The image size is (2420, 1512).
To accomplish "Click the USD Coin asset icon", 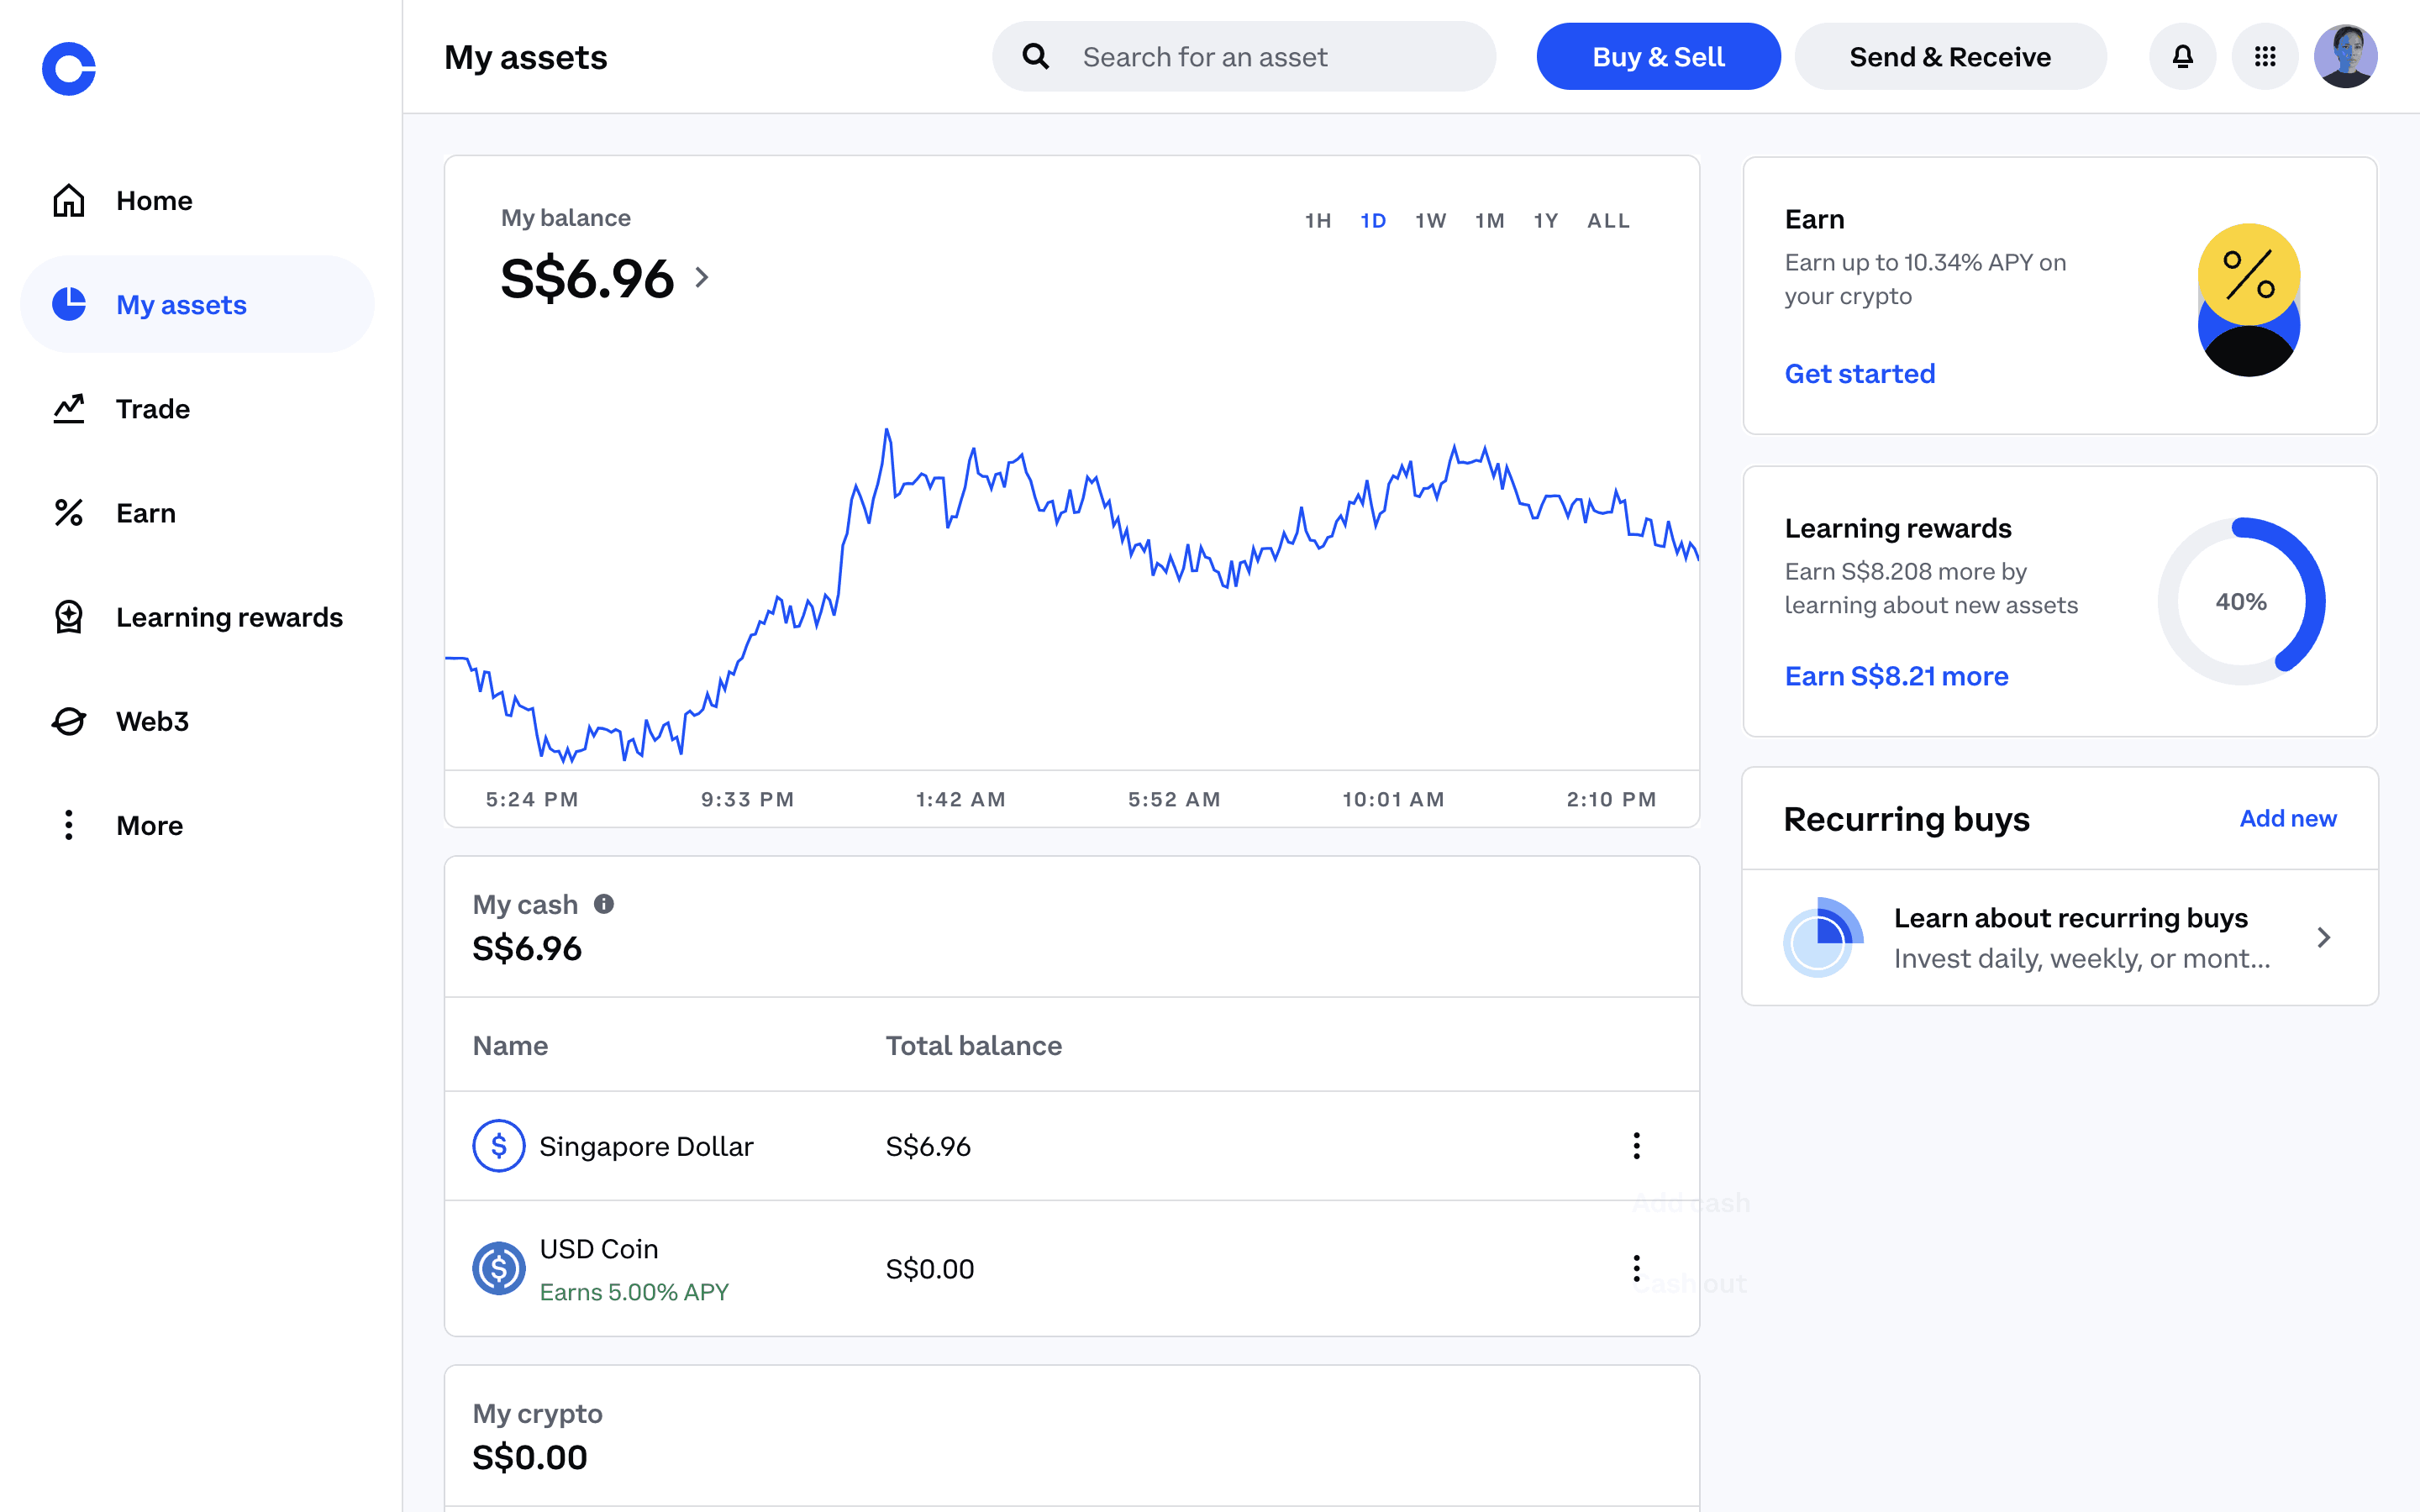I will pos(498,1268).
